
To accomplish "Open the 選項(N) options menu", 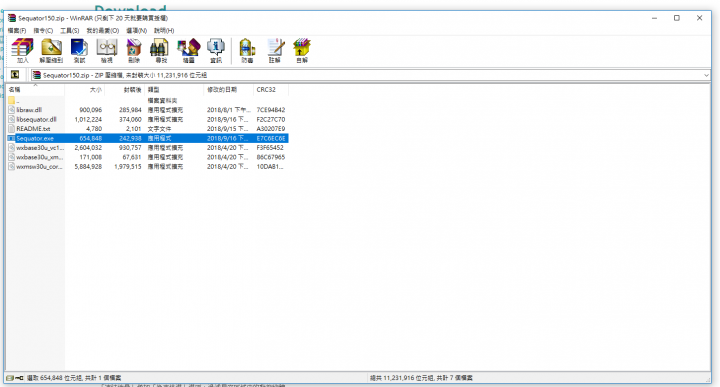I will click(136, 30).
